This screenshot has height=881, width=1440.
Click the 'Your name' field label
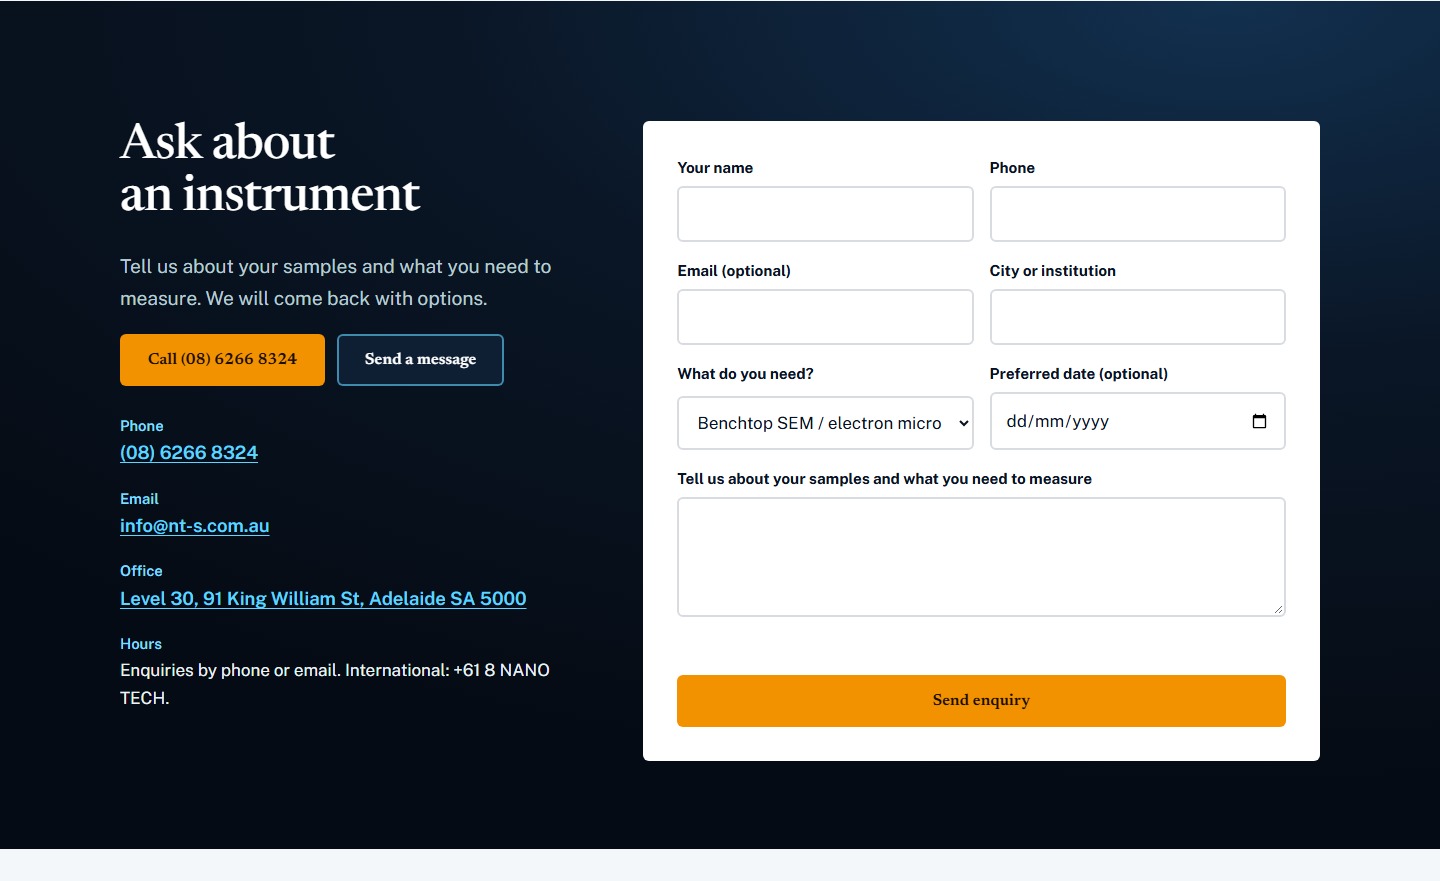[x=715, y=168]
